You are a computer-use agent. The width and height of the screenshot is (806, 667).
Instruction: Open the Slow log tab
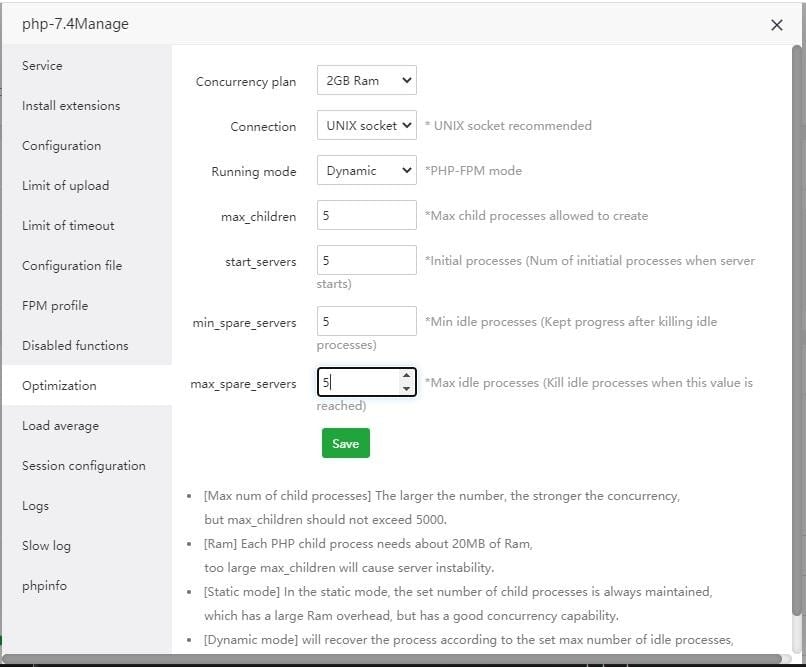46,546
